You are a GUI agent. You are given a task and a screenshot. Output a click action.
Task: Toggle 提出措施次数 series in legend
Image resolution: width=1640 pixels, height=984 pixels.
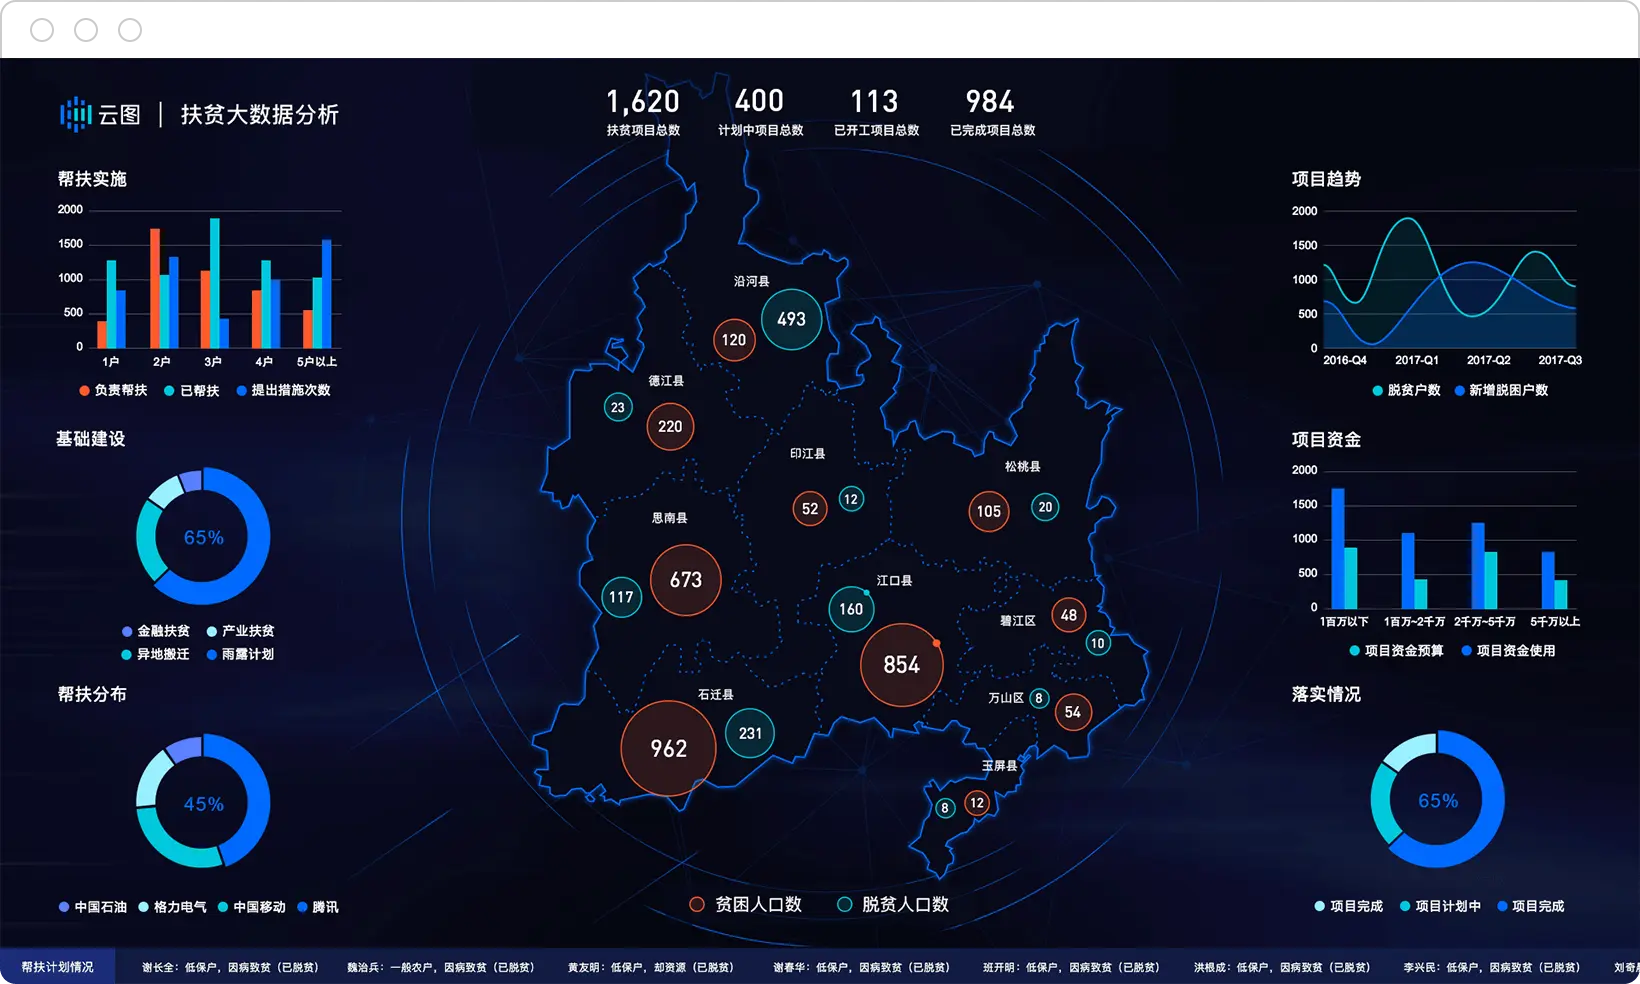click(283, 390)
